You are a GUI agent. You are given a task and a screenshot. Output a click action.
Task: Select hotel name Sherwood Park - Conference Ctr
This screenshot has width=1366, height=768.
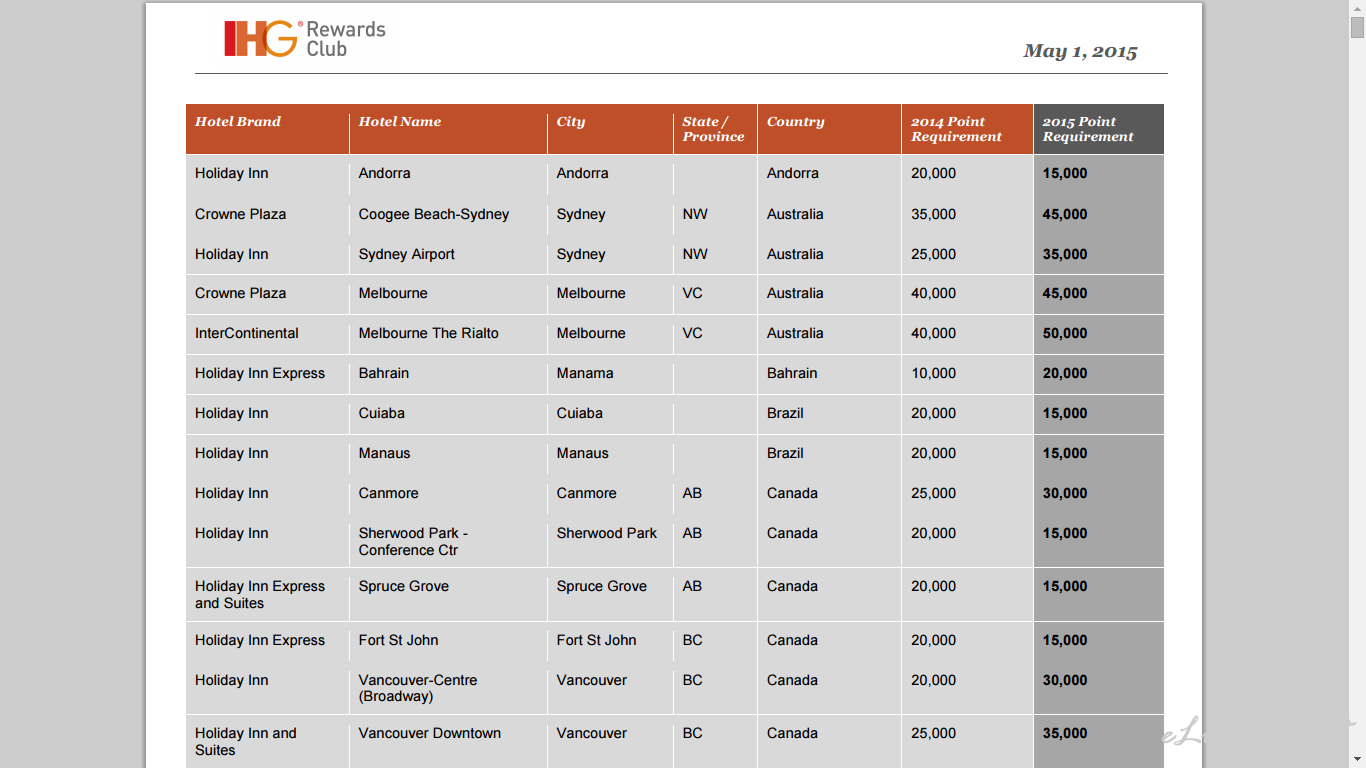point(413,541)
